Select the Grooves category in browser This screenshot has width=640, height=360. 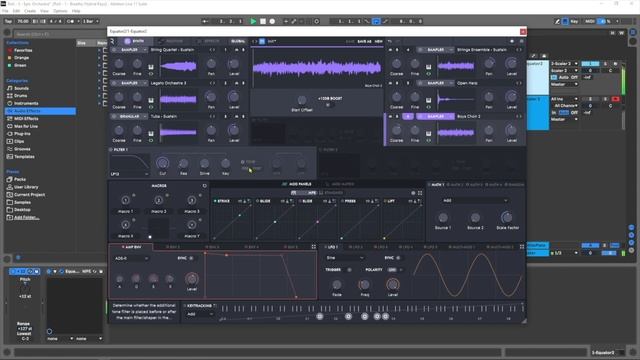(x=22, y=149)
